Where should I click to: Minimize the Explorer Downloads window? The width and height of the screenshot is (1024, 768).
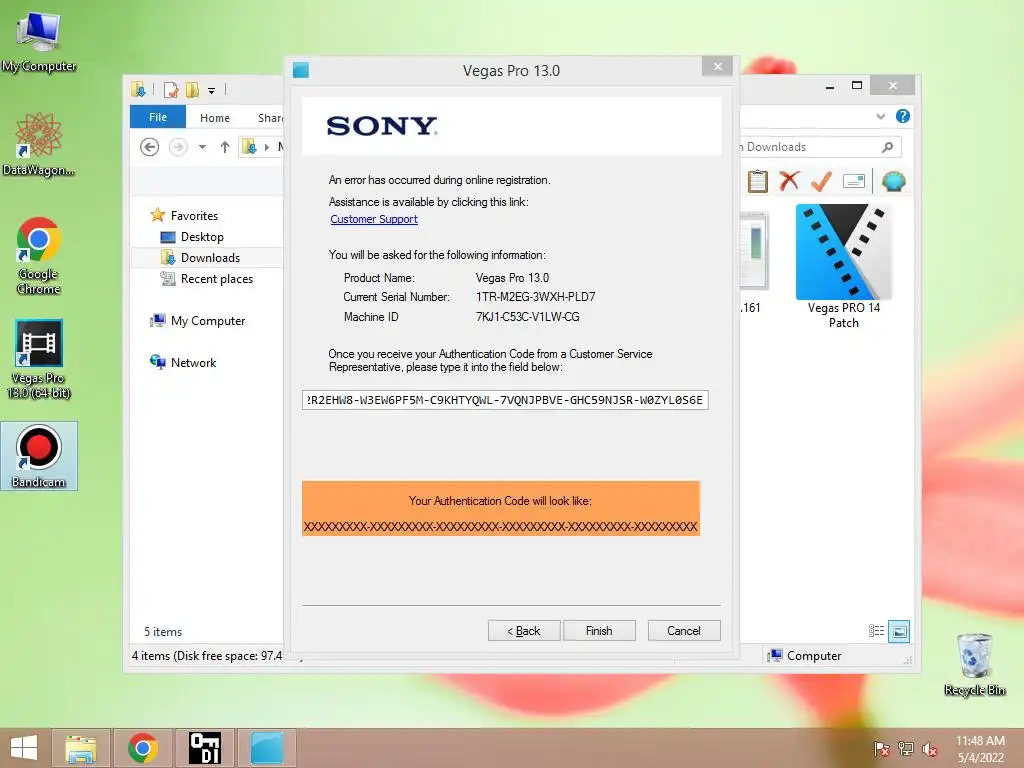tap(829, 86)
